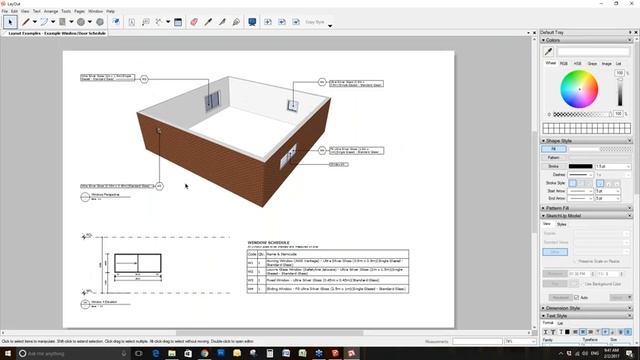Open the Line tool dropdown arrow
The height and width of the screenshot is (360, 640).
point(34,22)
